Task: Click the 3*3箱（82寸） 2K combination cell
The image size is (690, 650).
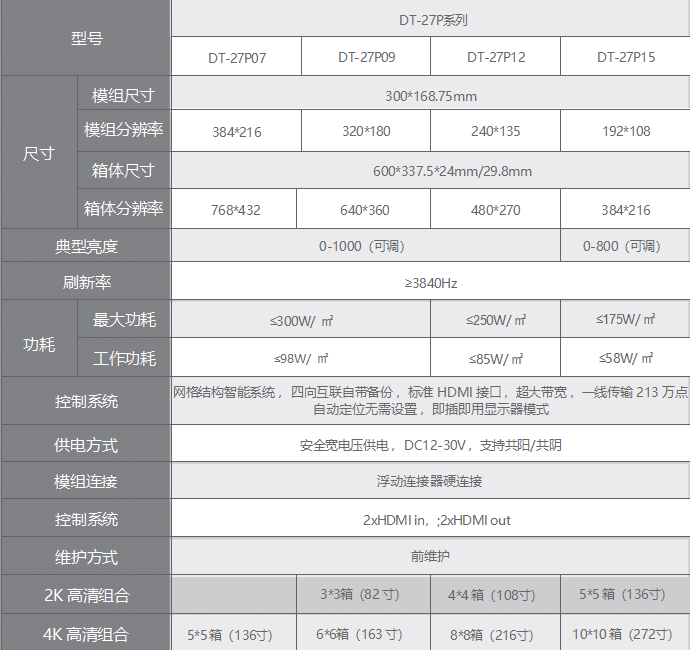Action: [x=365, y=595]
